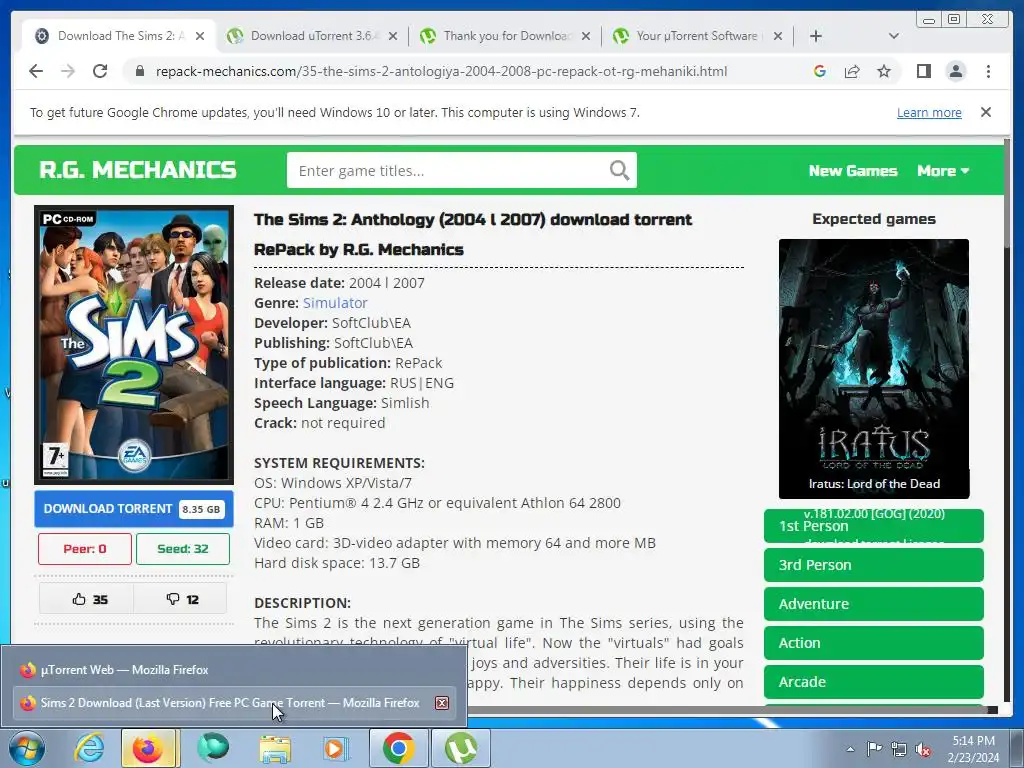Viewport: 1024px width, 768px height.
Task: Select the 1st Person category
Action: click(874, 526)
